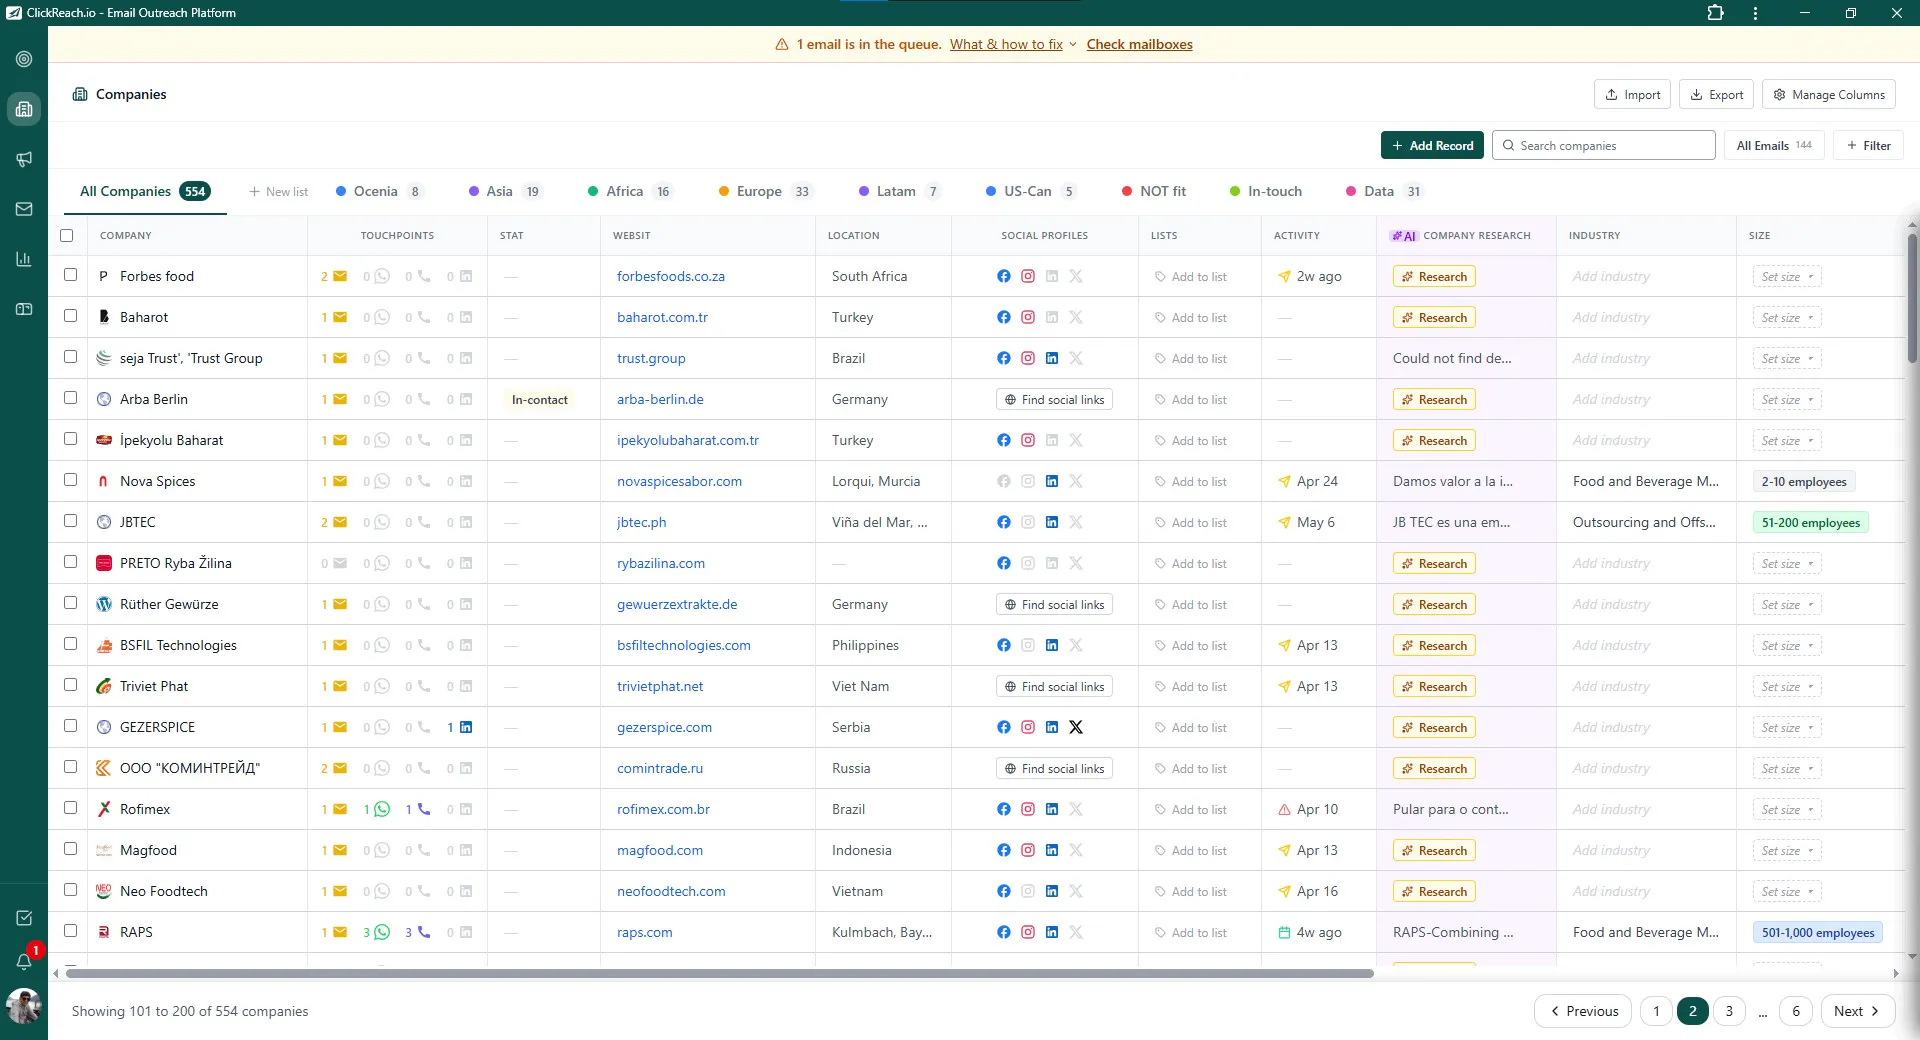Click WhatsApp touchpoint icon for Rofimex
Screen dimensions: 1920x1040
coord(382,809)
